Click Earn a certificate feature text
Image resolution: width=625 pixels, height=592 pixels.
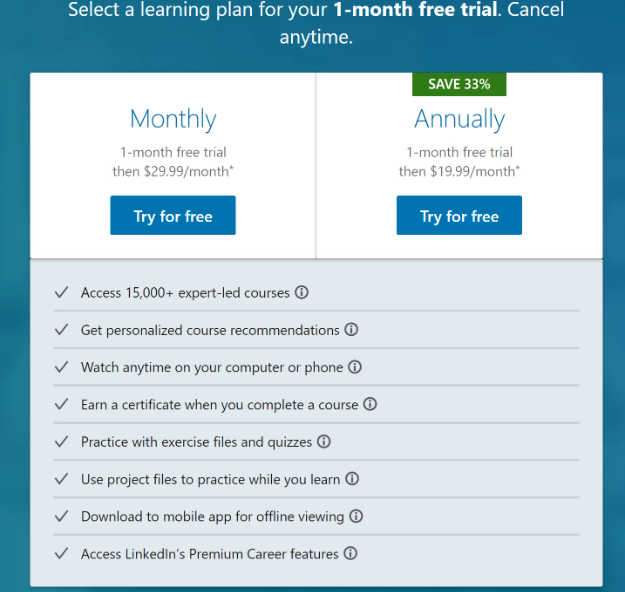point(220,405)
